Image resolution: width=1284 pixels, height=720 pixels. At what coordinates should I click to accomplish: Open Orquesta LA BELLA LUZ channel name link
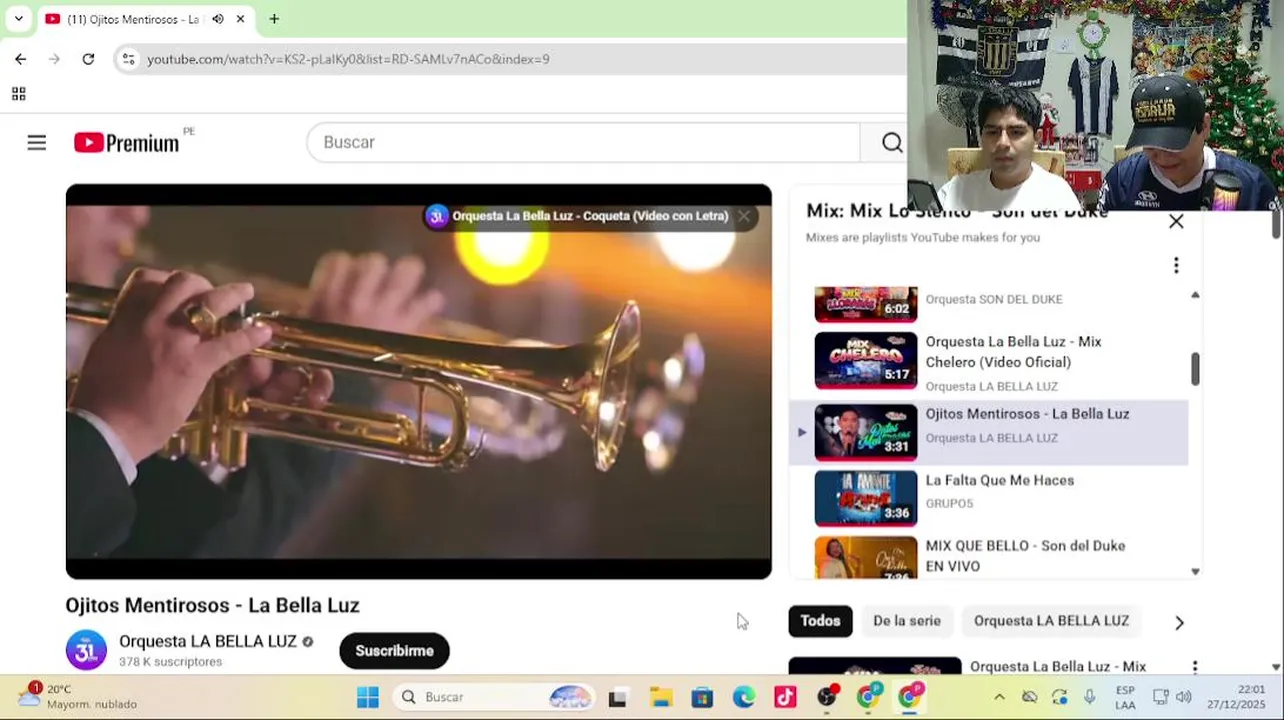click(x=208, y=641)
